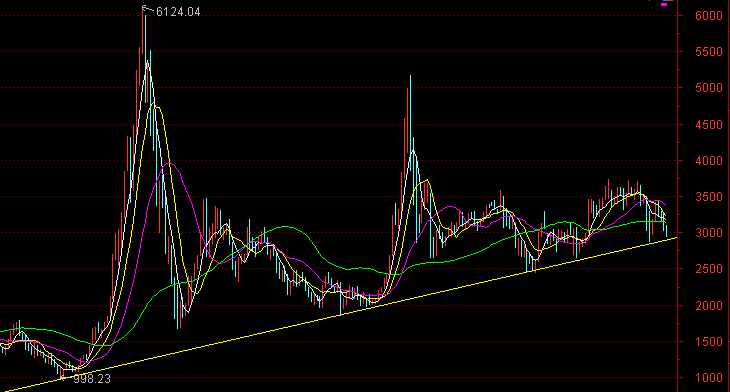Select the tip of the second candlestick peak above 5000

click(410, 76)
